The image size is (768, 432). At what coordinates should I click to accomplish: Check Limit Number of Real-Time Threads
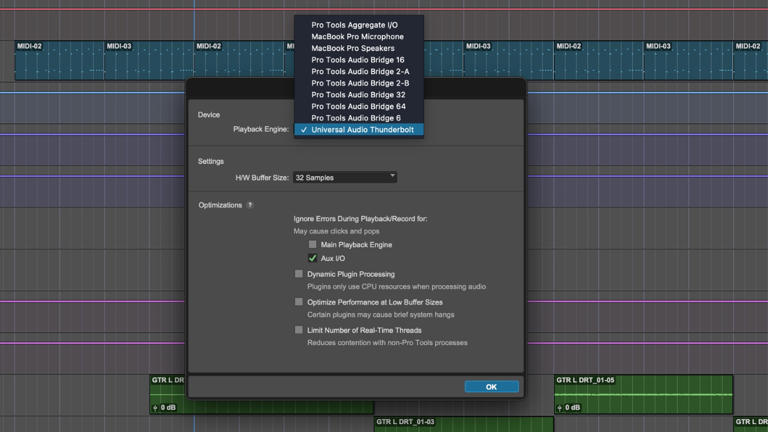pyautogui.click(x=299, y=330)
